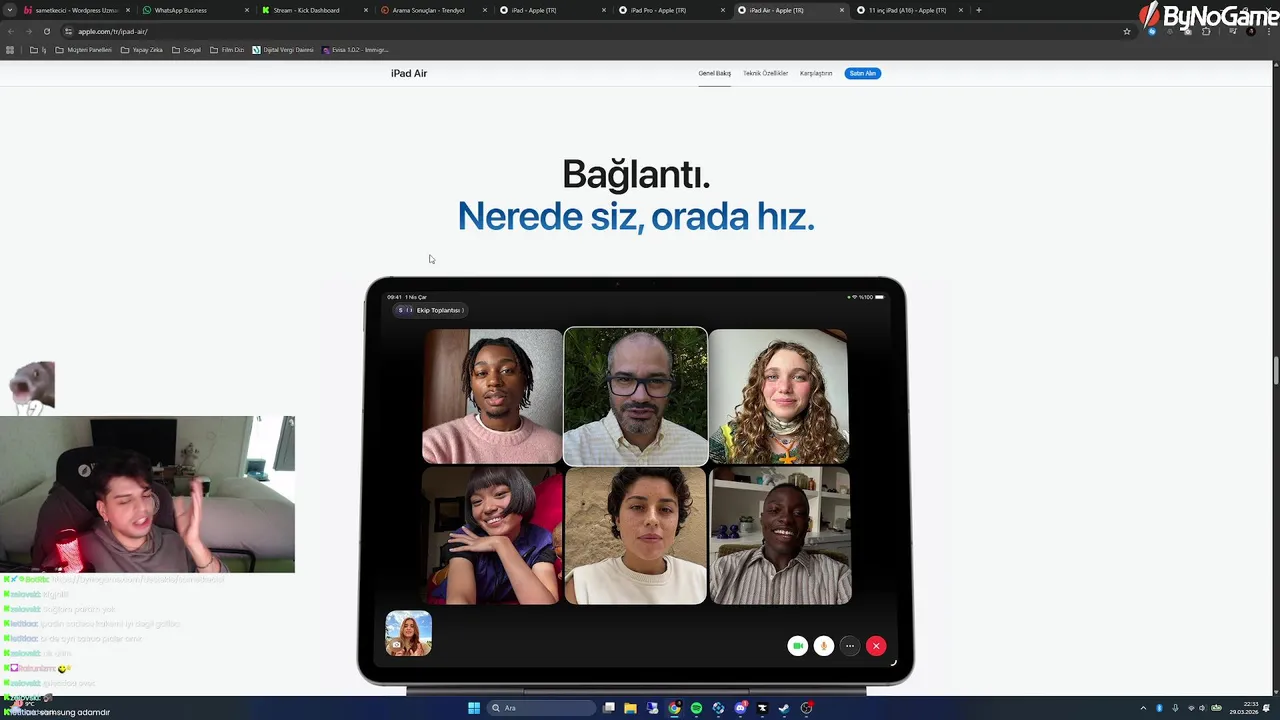1280x720 pixels.
Task: Click the pink sweater participant video tile
Action: (x=492, y=396)
